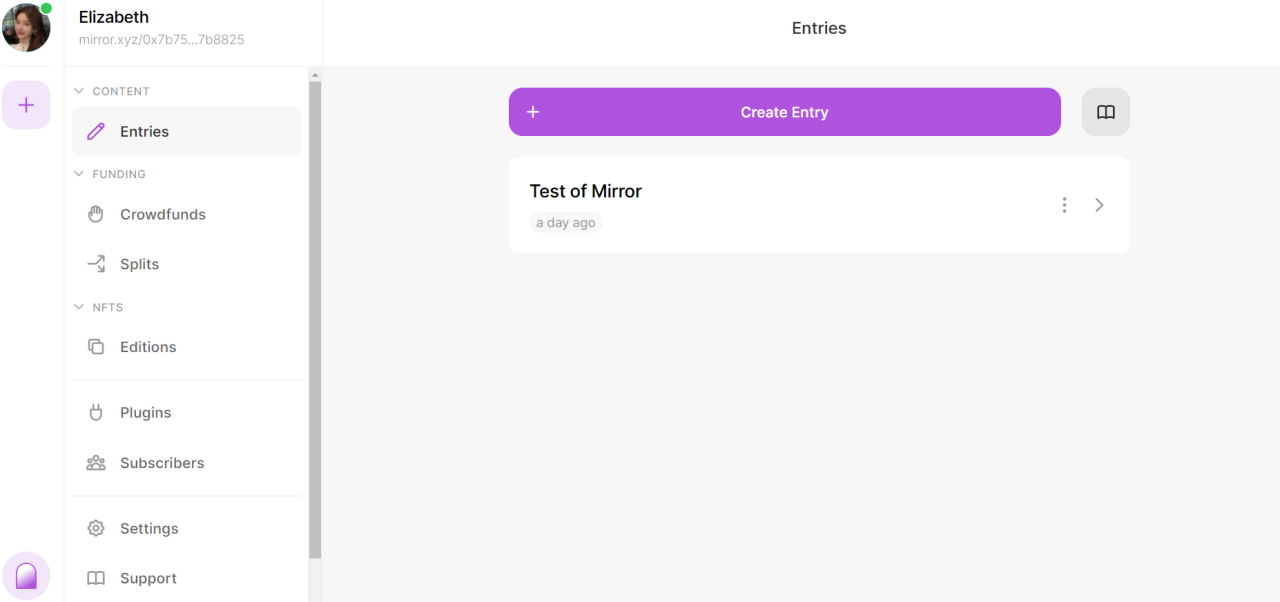Click the sidebar vertical scrollbar
This screenshot has width=1280, height=602.
point(315,320)
